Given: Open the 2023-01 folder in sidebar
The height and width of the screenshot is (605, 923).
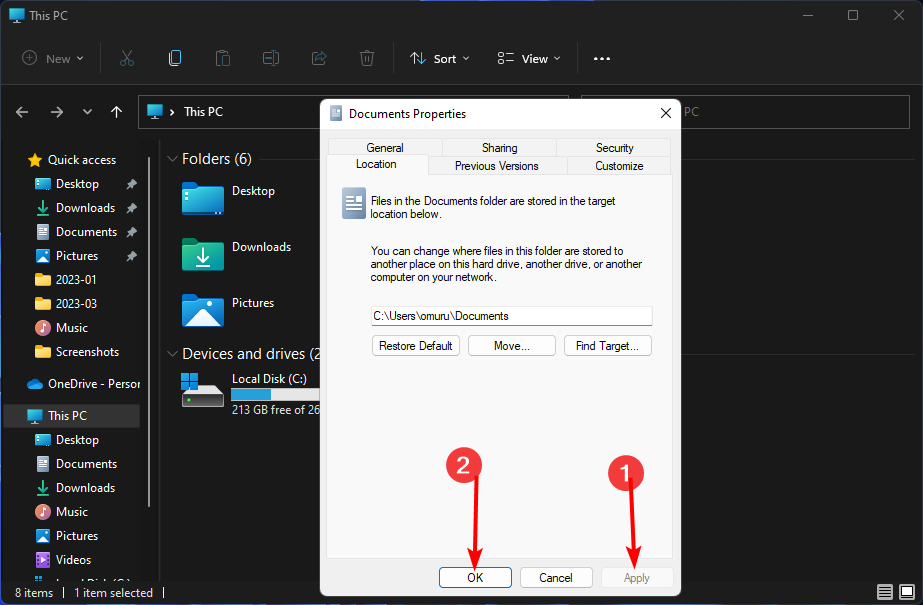Looking at the screenshot, I should (x=65, y=280).
